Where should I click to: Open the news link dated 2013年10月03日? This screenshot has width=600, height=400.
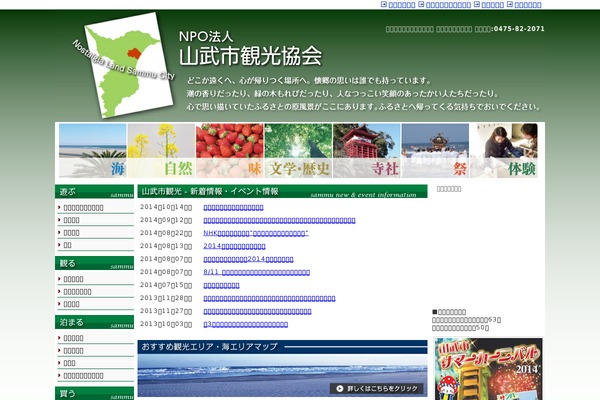246,325
